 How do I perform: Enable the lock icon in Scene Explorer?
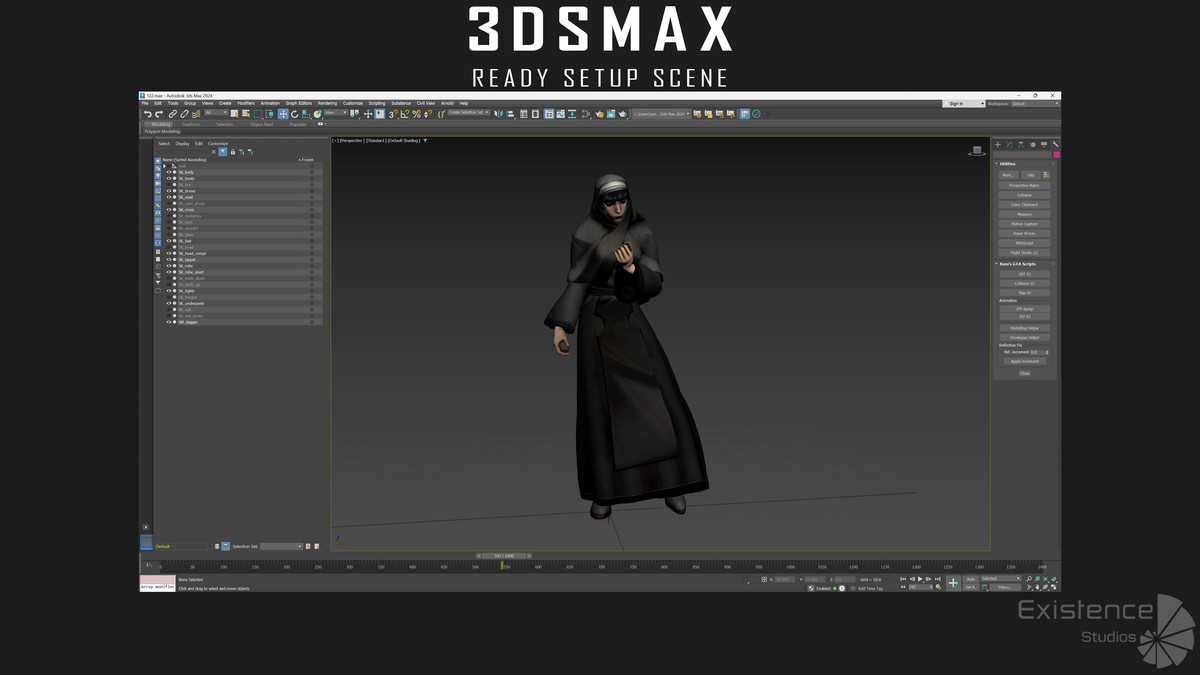[232, 152]
